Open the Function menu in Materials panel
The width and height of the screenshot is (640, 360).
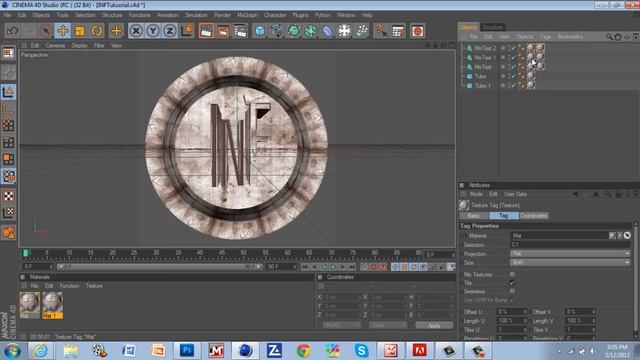(69, 286)
